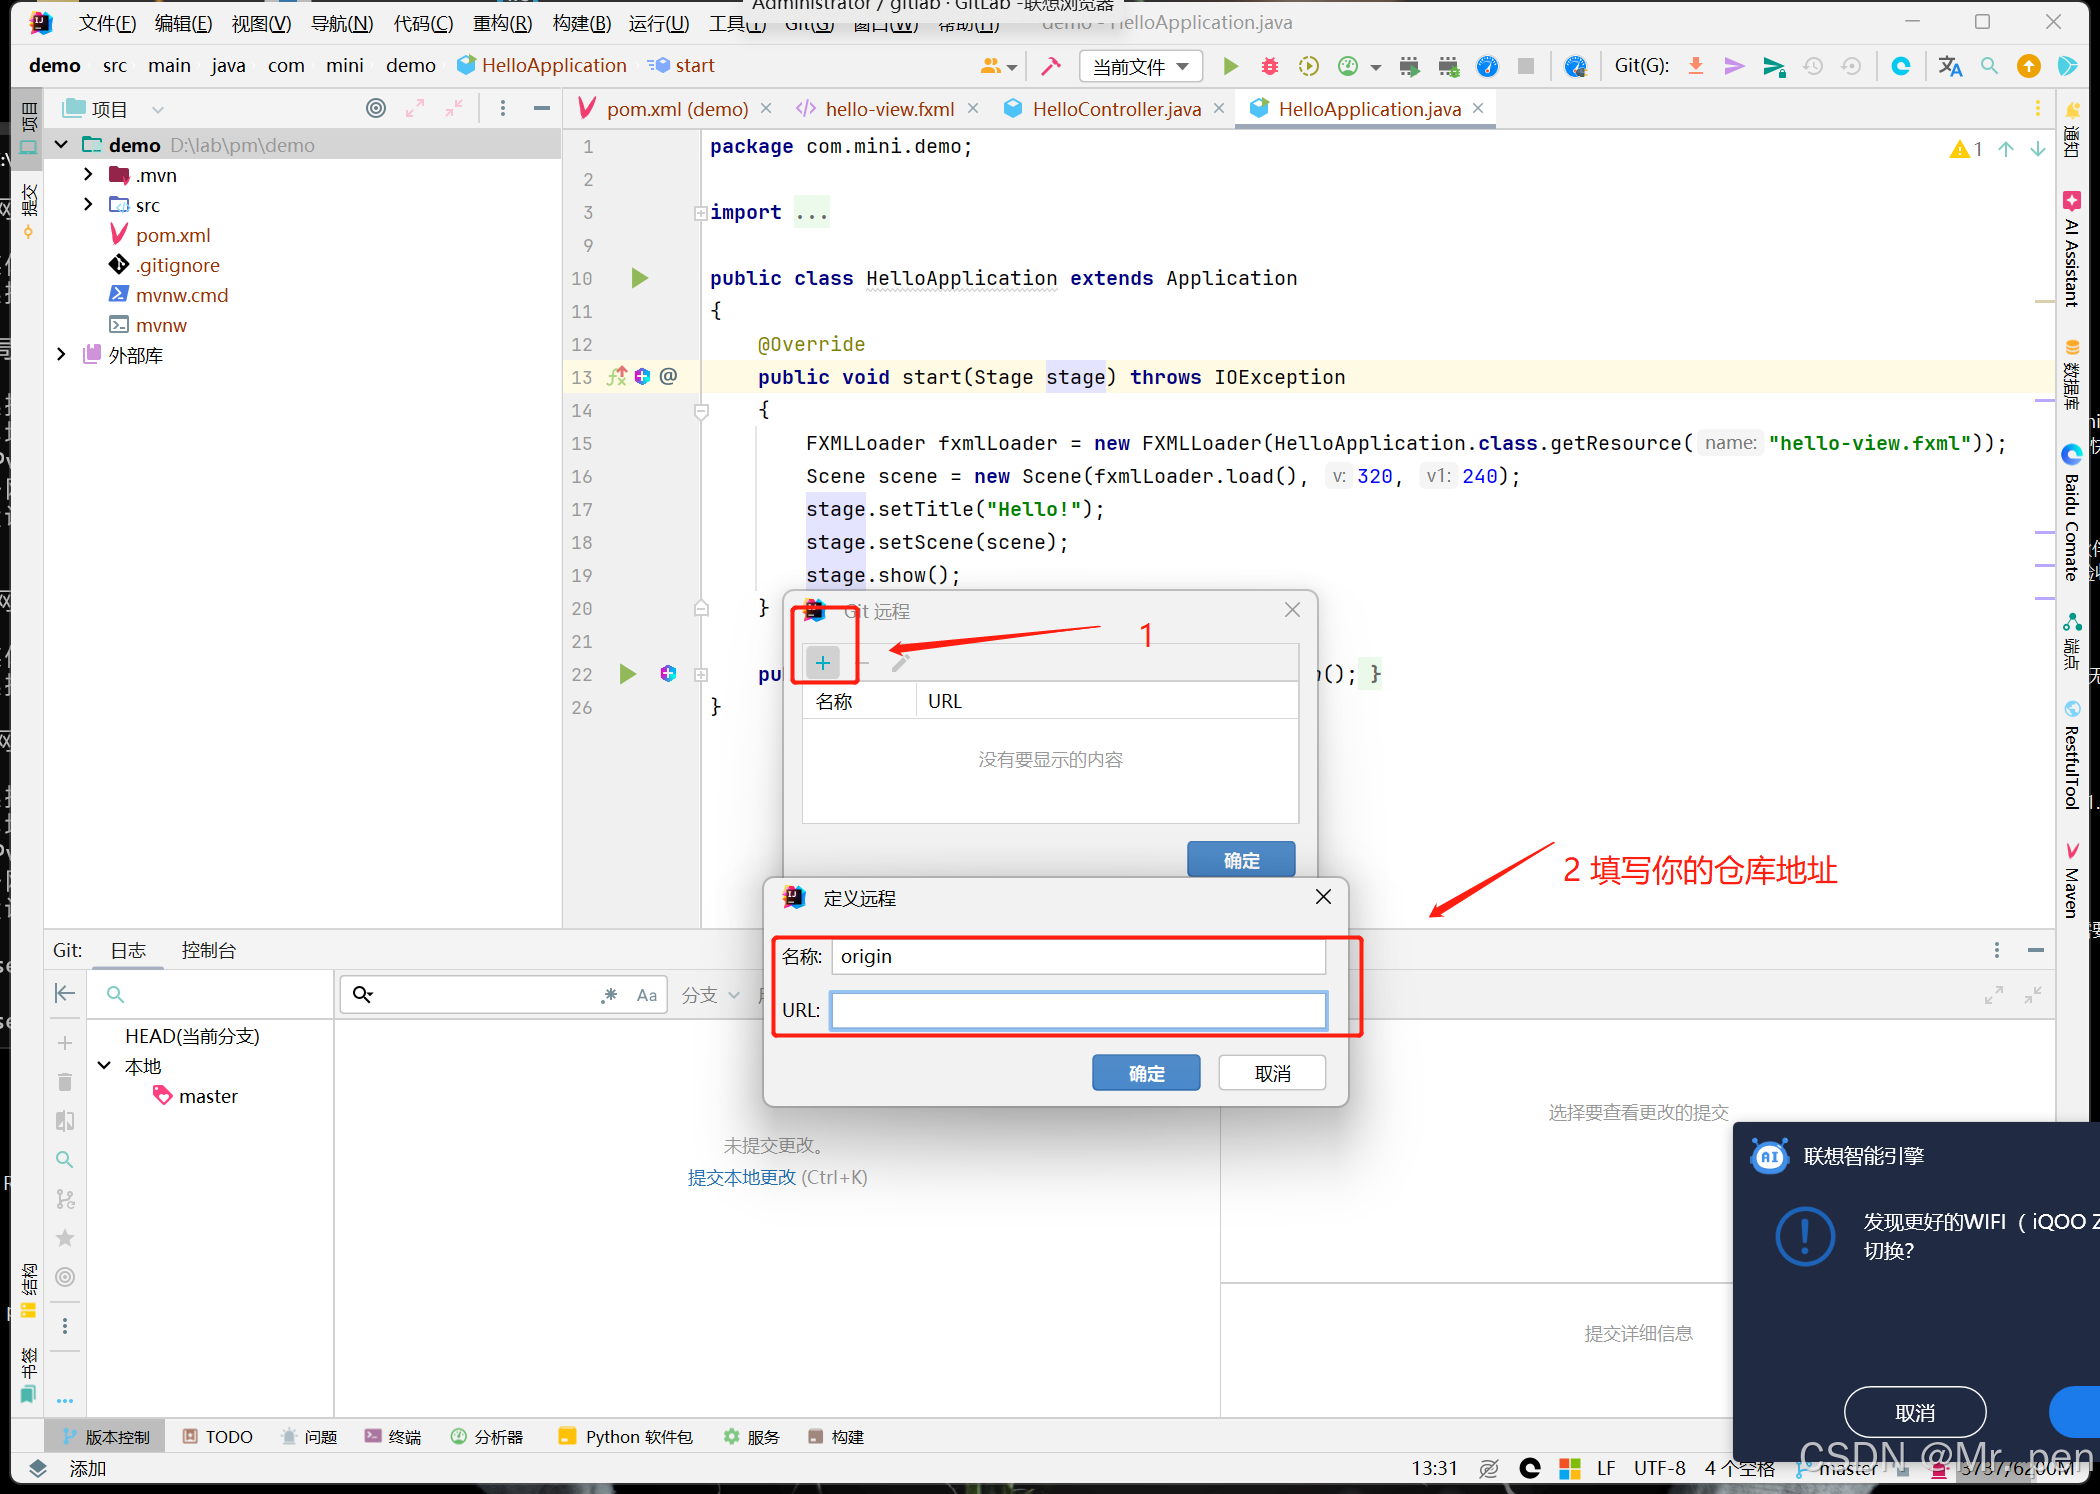Click the Build hammer icon
This screenshot has height=1494, width=2100.
(1050, 66)
